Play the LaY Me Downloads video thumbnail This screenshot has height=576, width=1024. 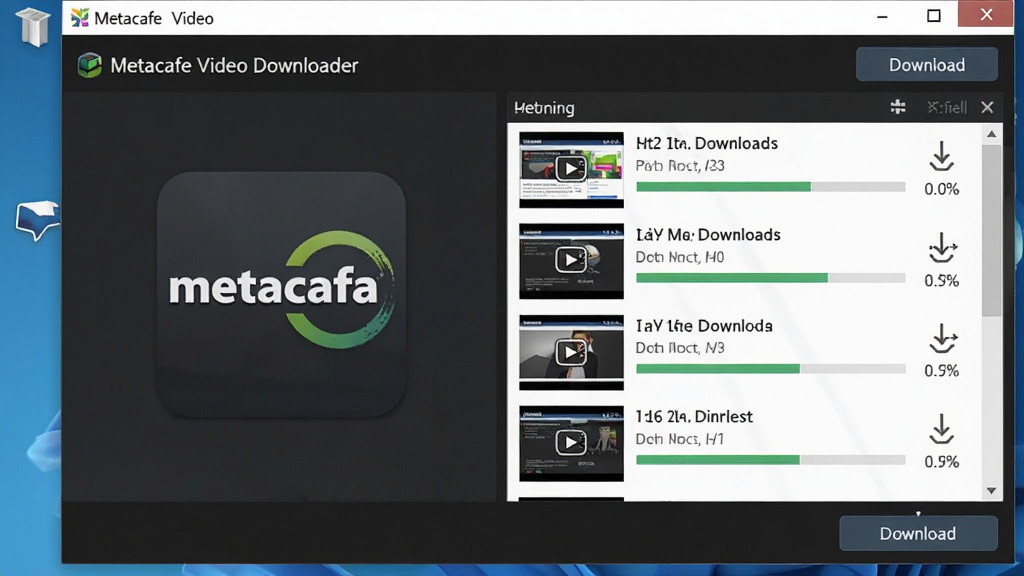[x=571, y=261]
